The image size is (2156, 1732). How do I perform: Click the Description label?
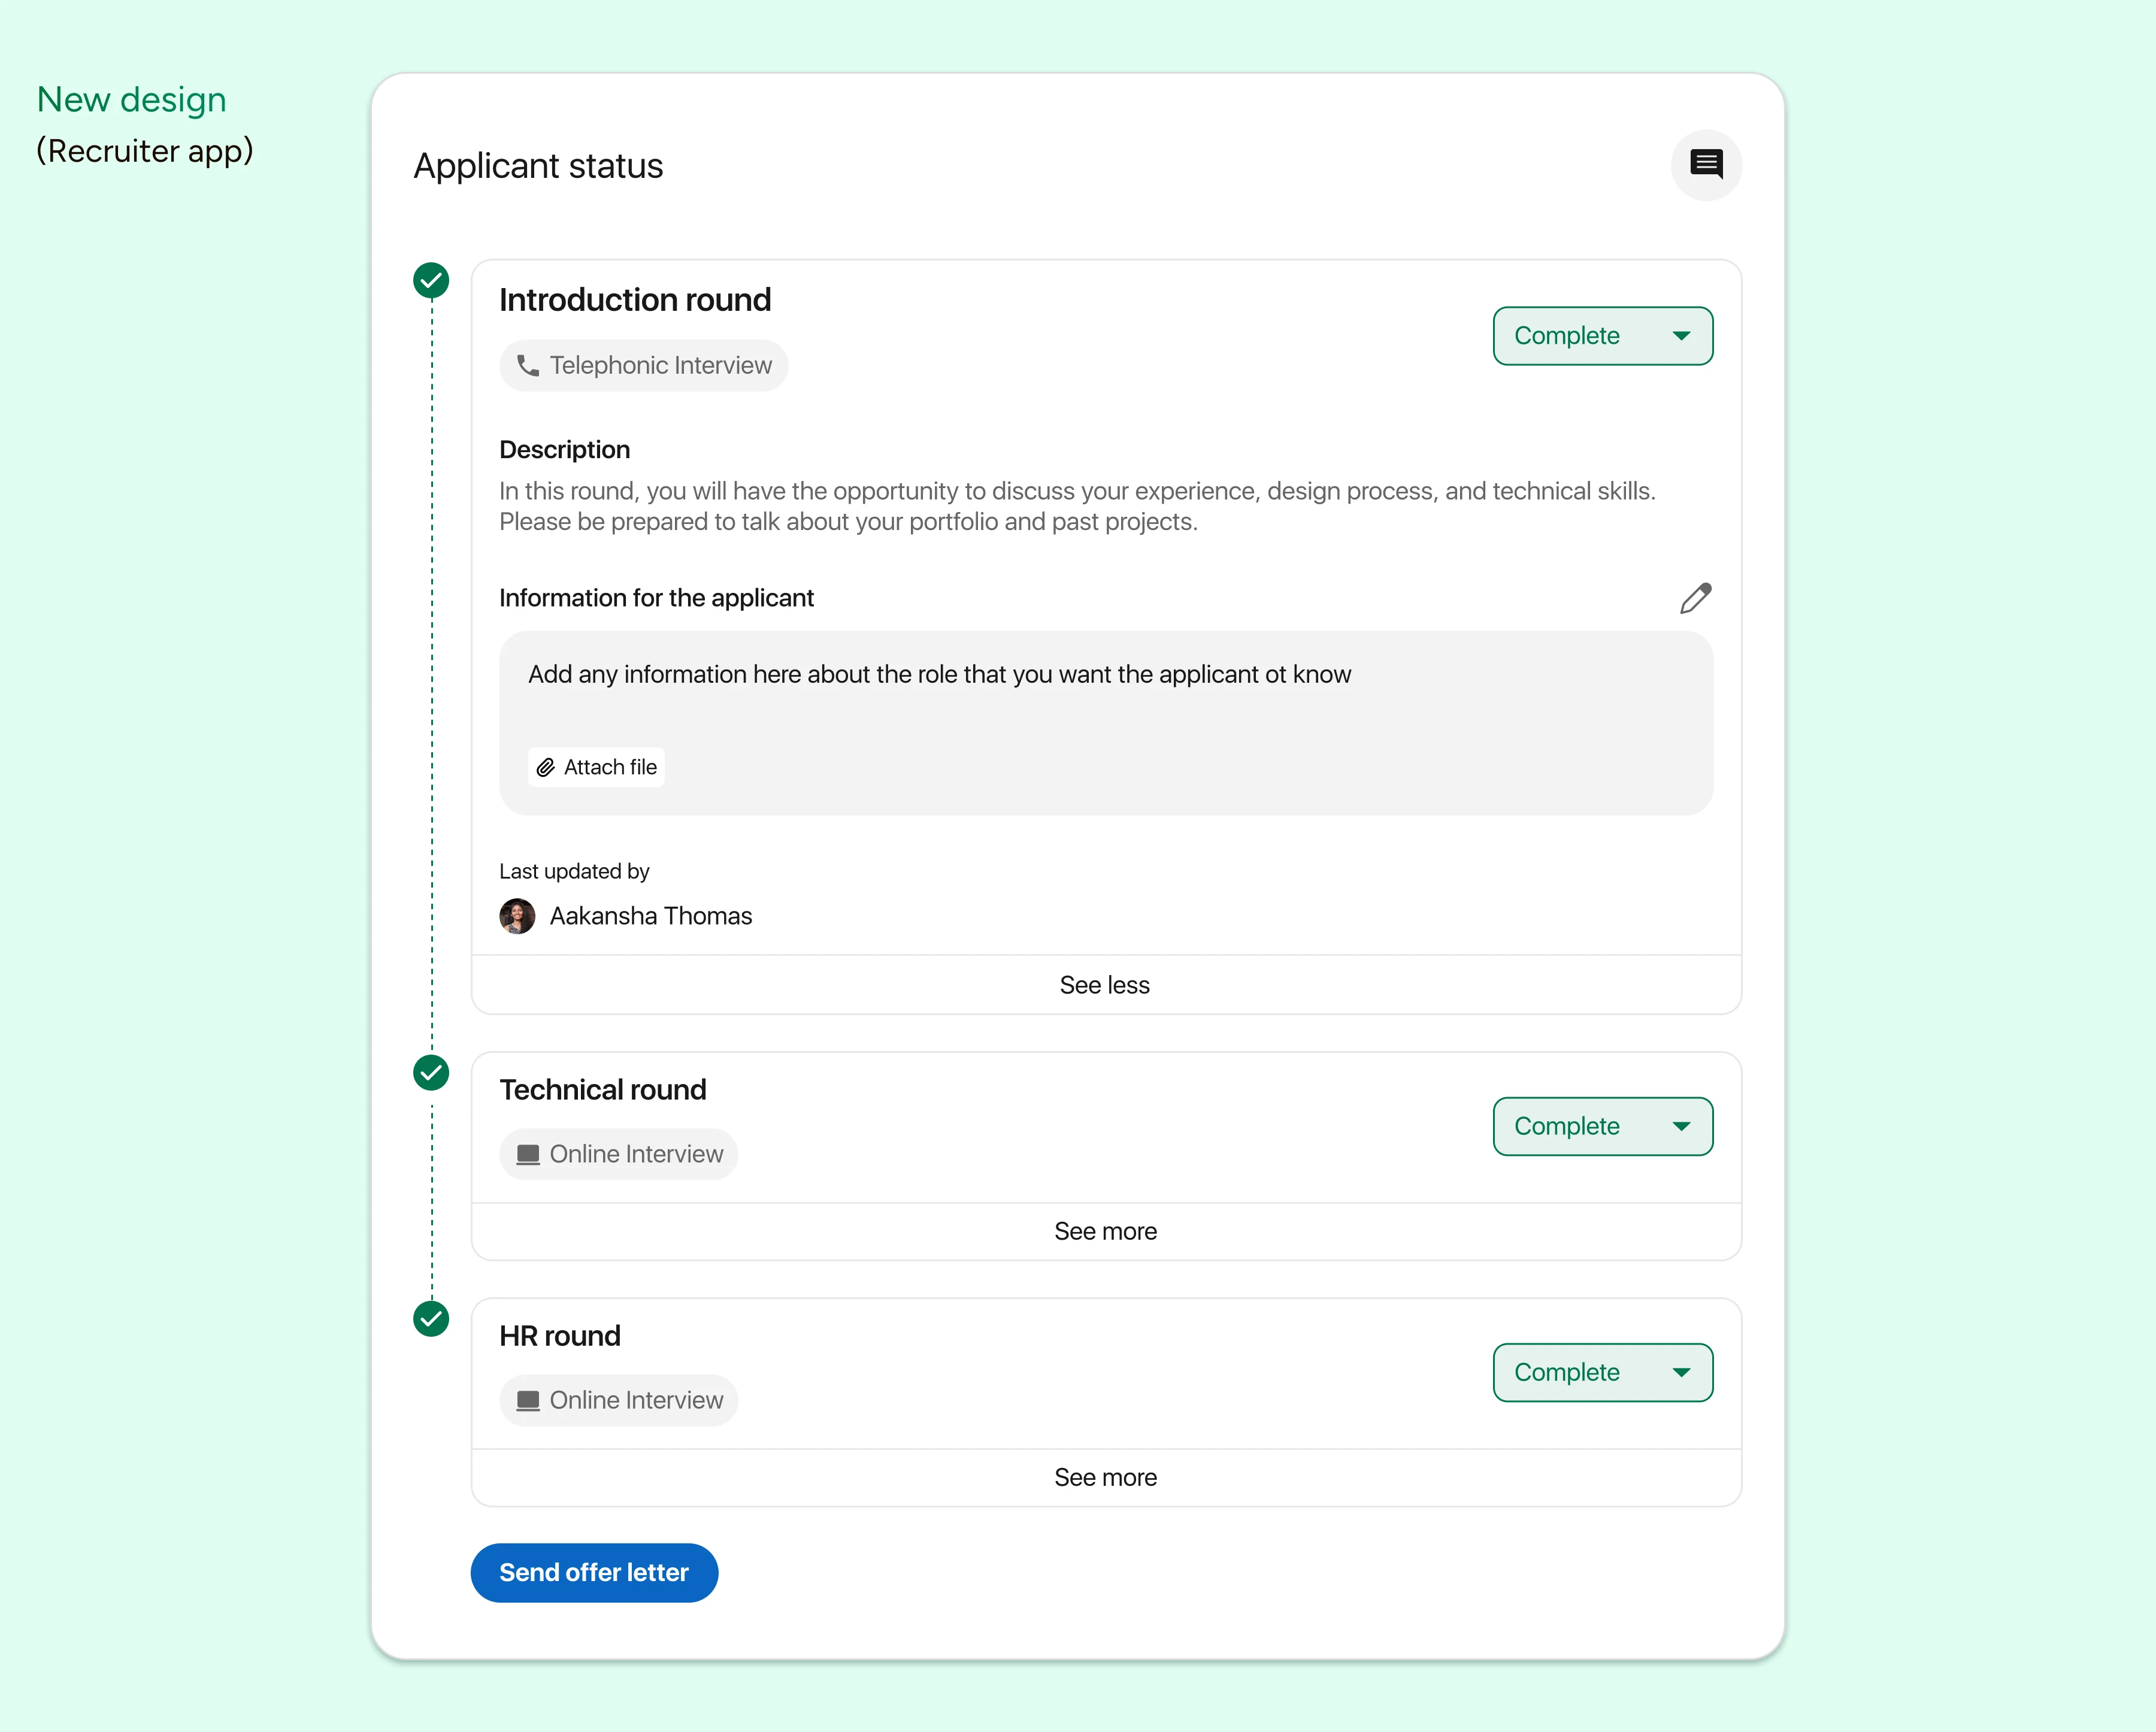564,450
